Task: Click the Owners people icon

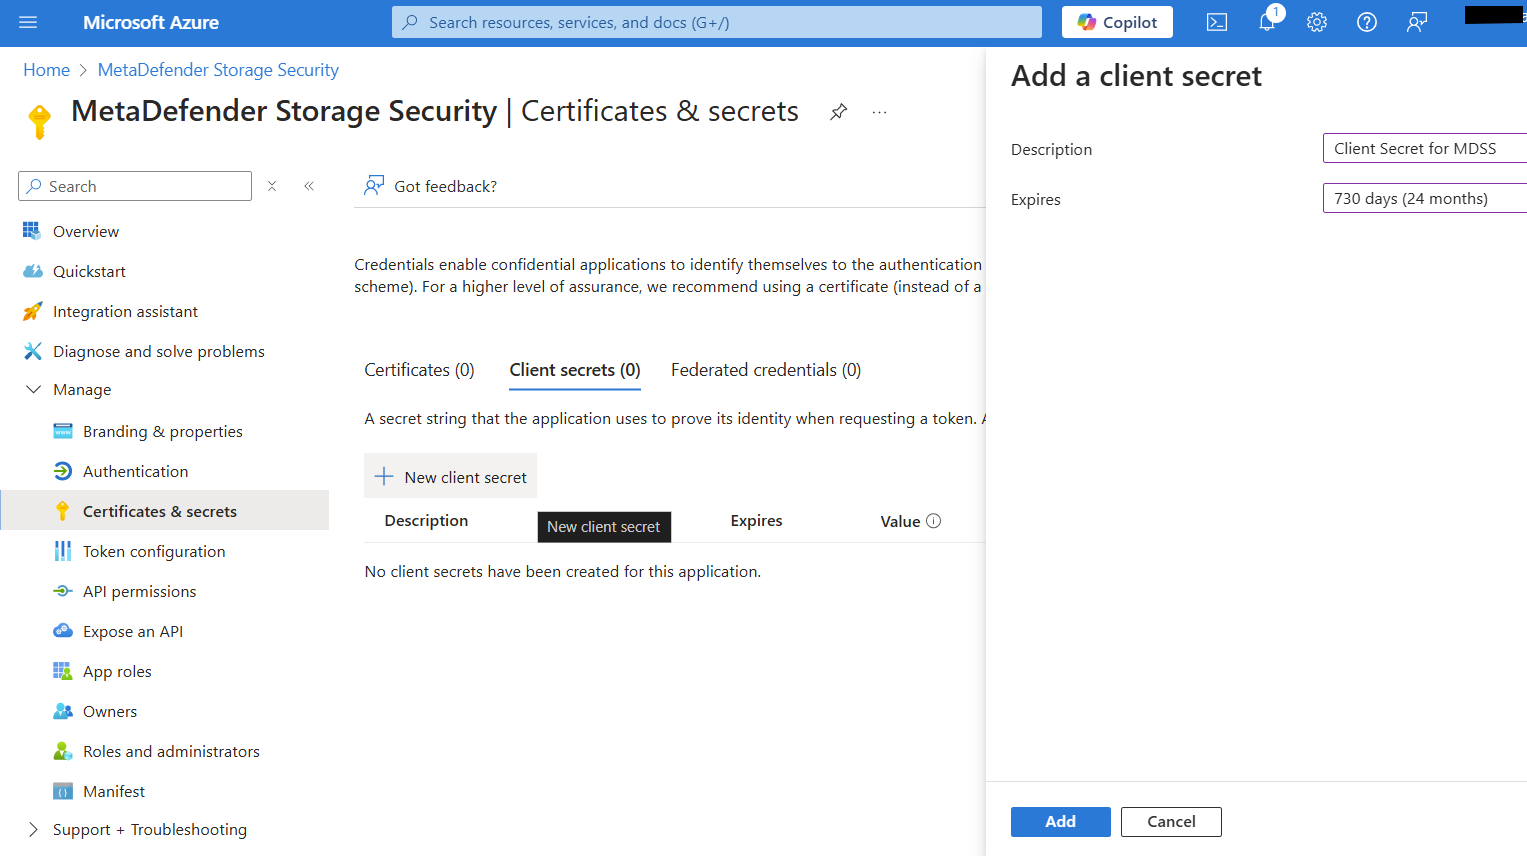Action: (62, 711)
